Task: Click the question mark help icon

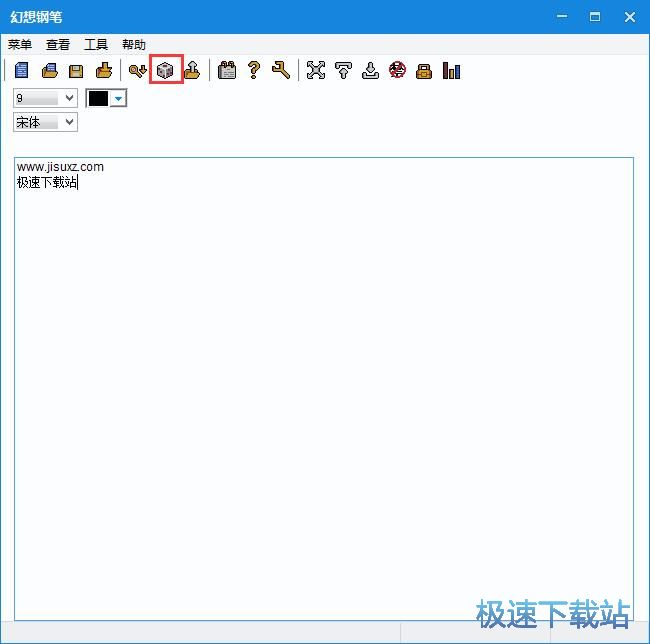Action: tap(254, 70)
